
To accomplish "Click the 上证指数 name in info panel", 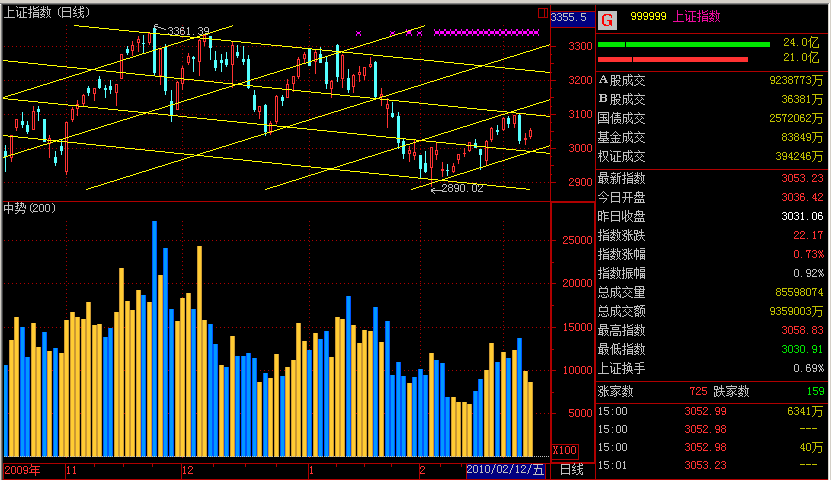I will click(x=696, y=16).
